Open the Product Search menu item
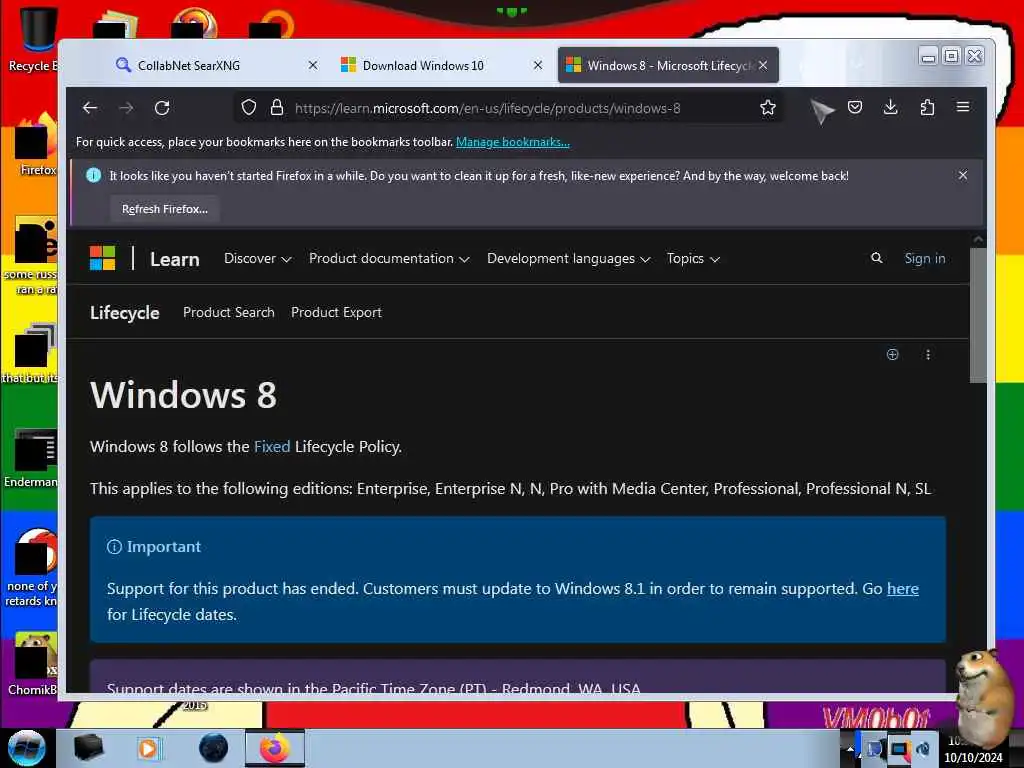The image size is (1024, 768). coord(229,312)
